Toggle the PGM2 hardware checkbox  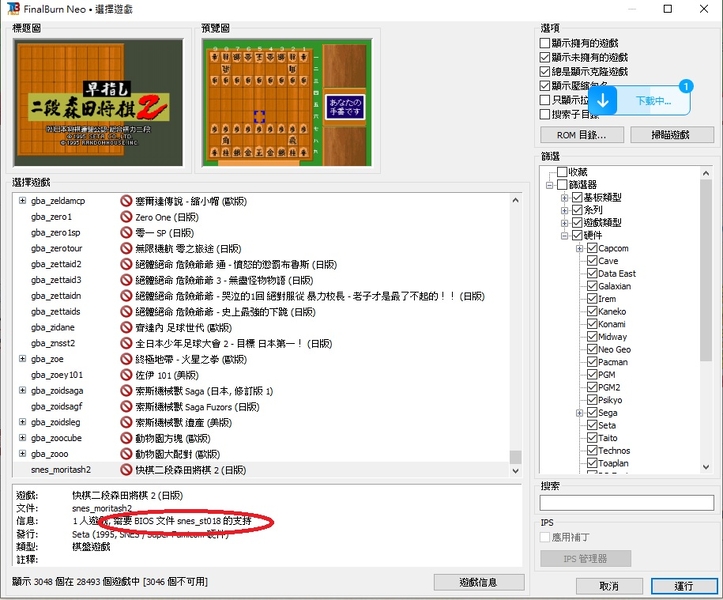pos(592,387)
